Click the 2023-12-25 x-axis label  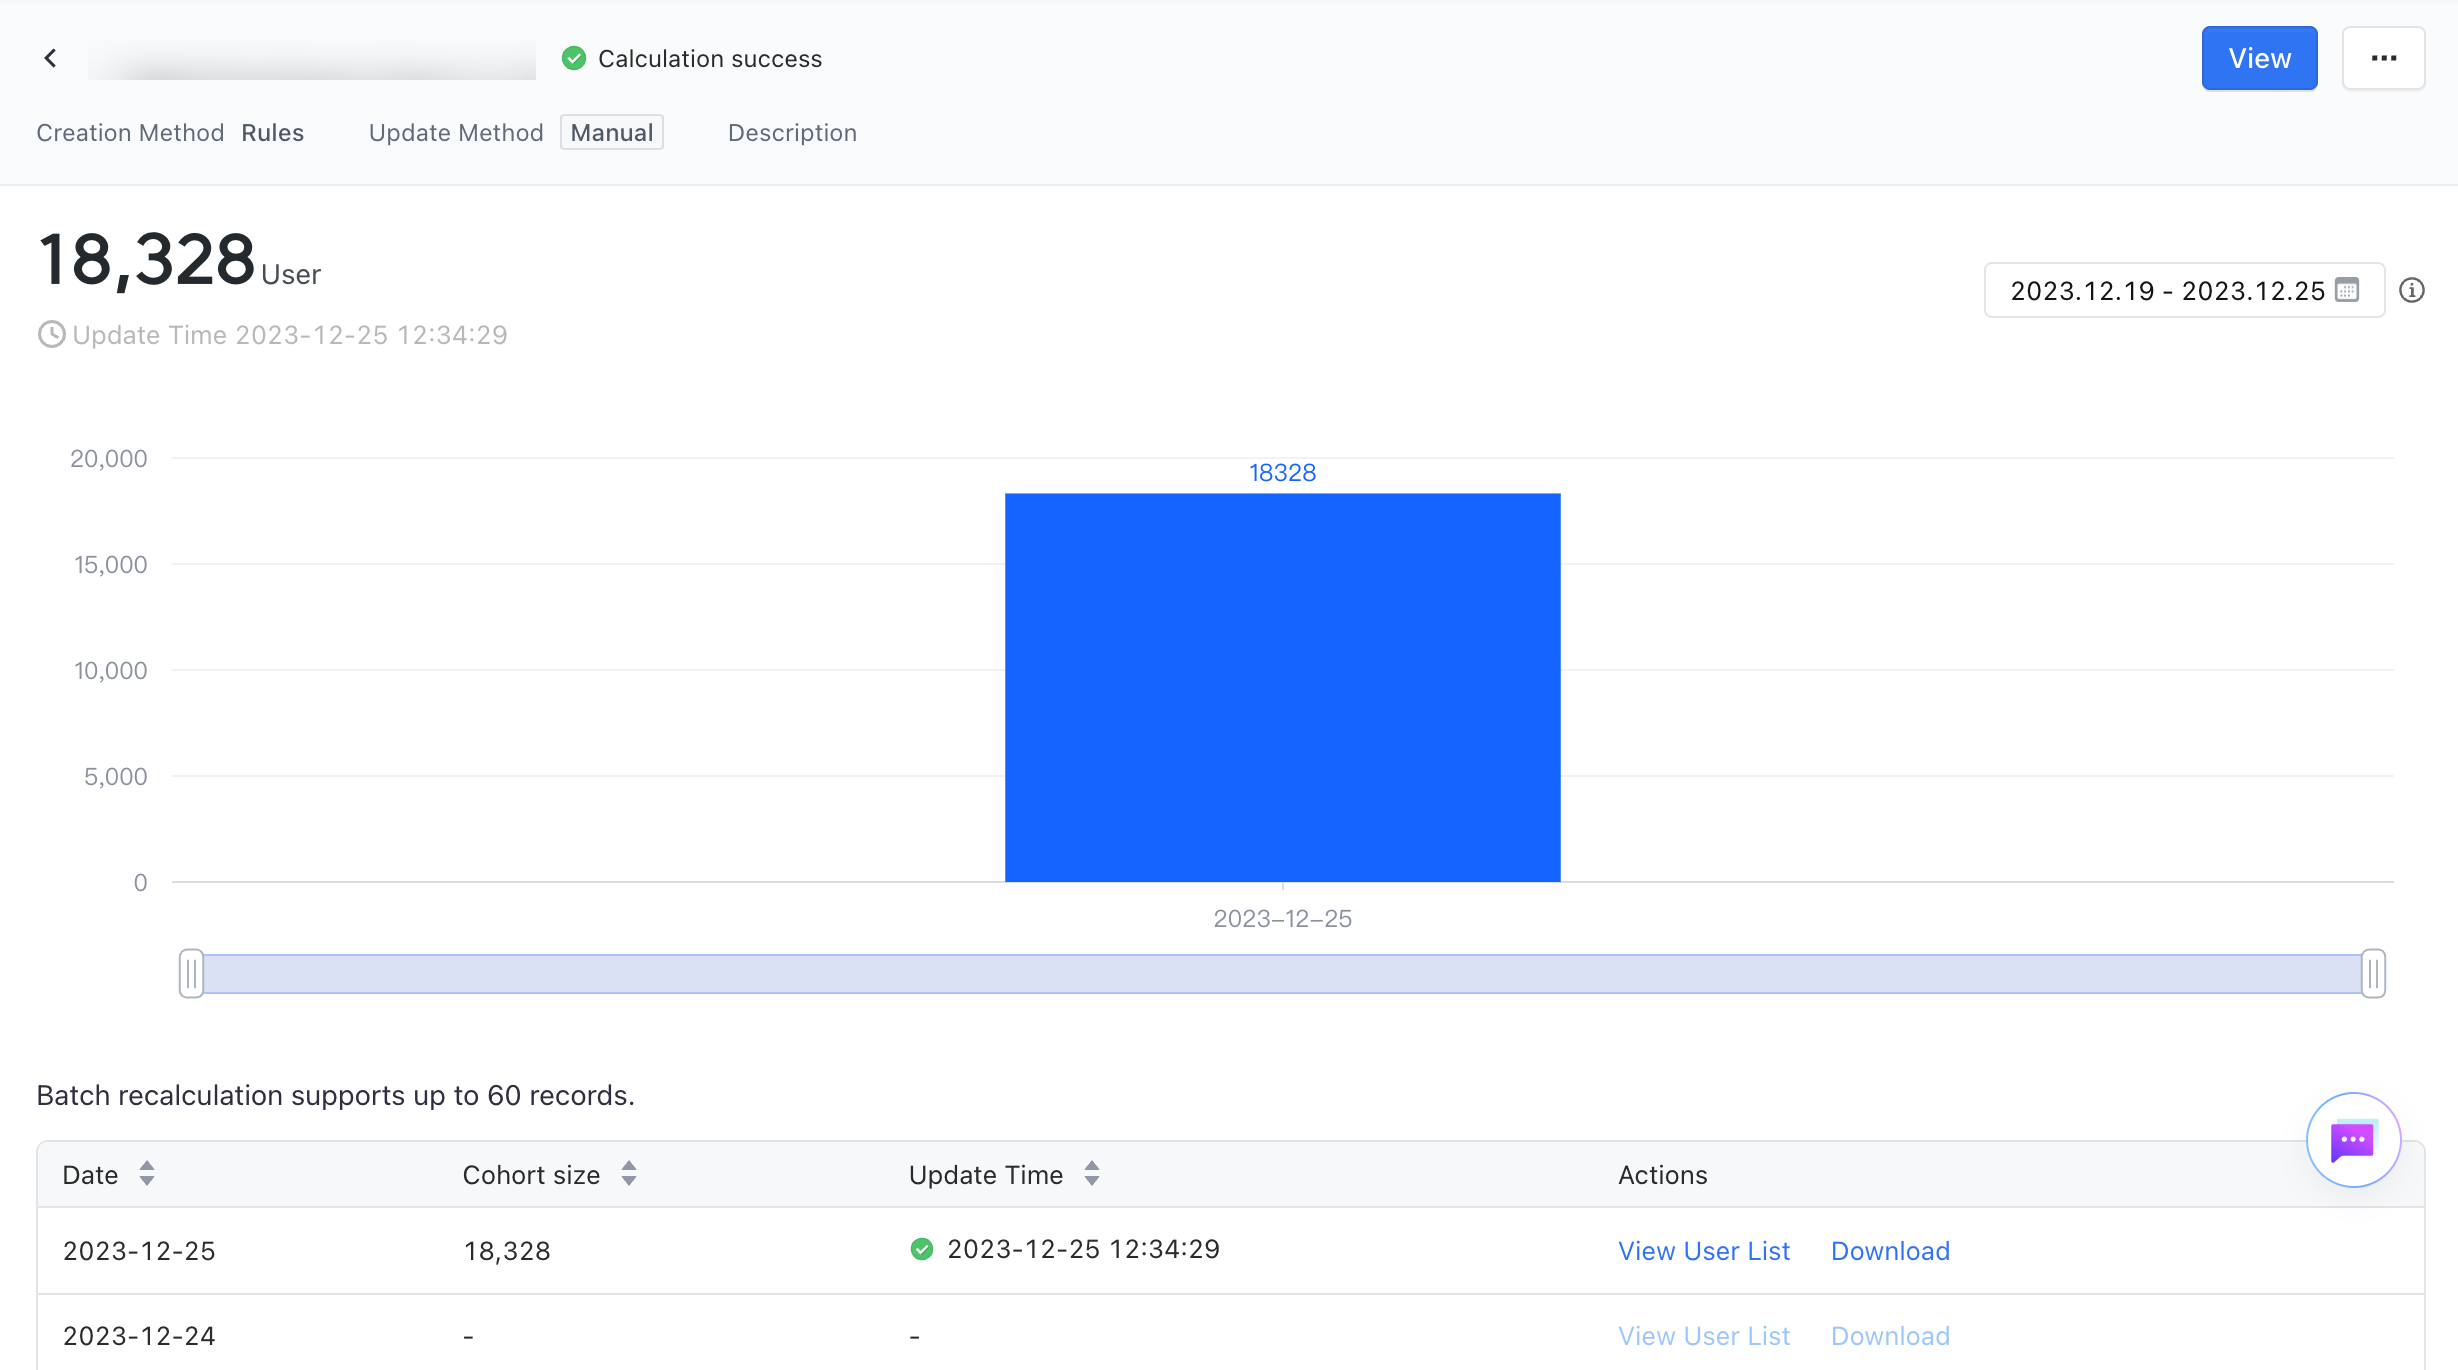tap(1282, 918)
